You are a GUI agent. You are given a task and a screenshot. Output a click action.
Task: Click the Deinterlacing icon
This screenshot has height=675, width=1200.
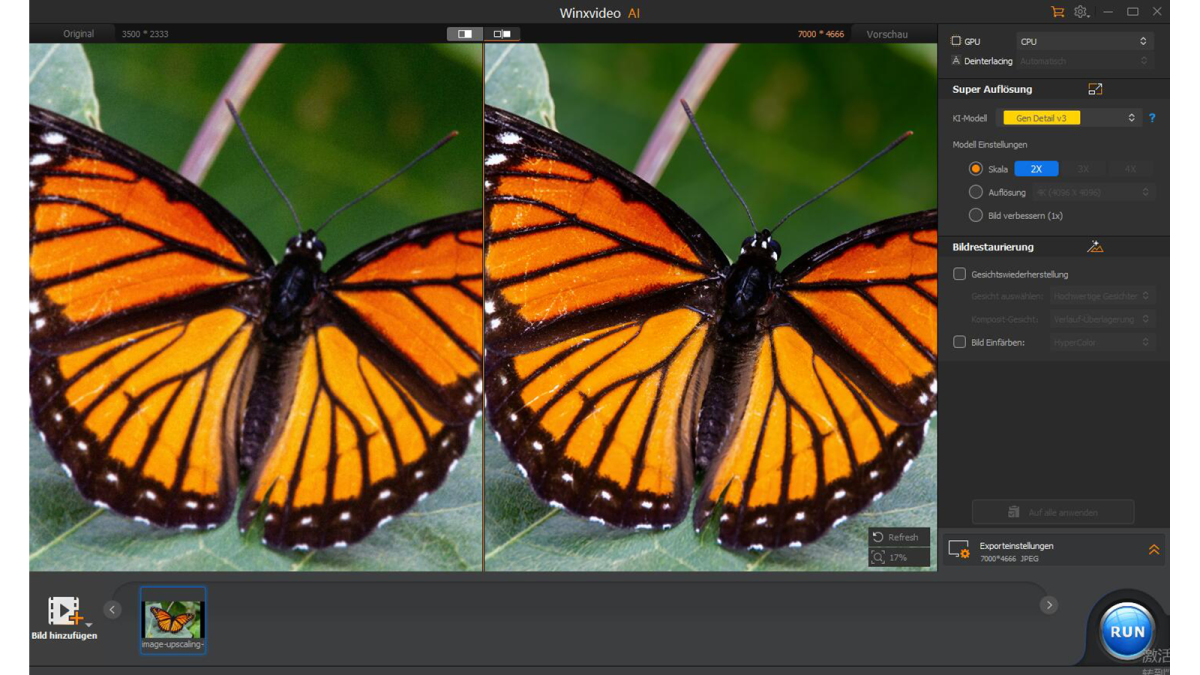click(957, 61)
